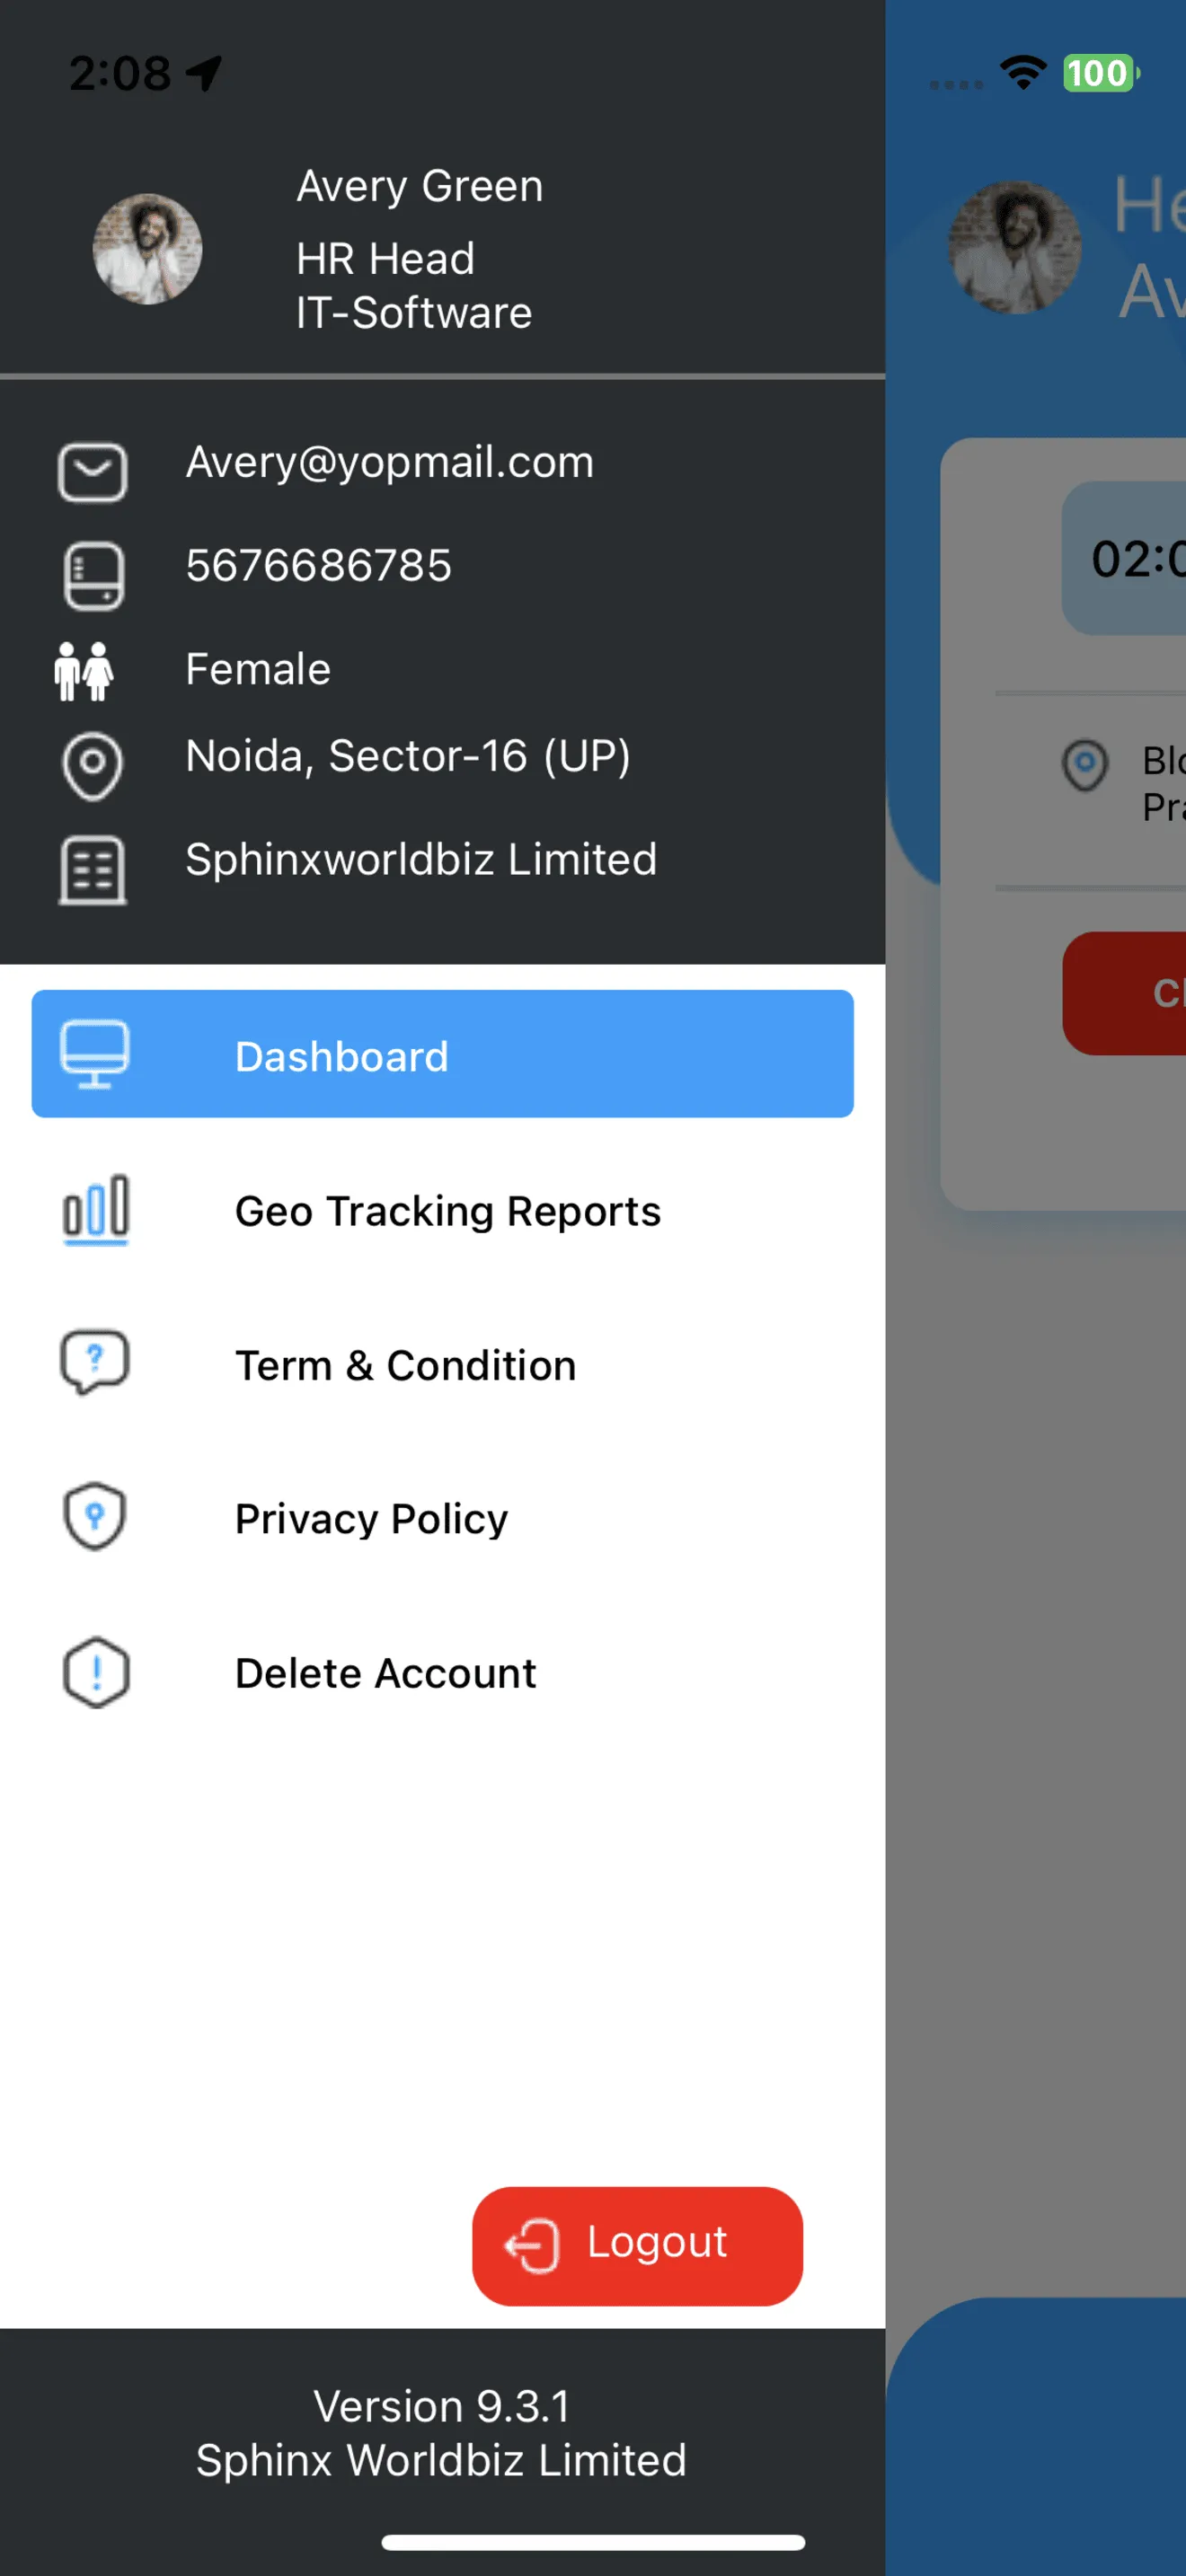Tap the battery indicator showing 100
This screenshot has width=1186, height=2576.
(1101, 73)
